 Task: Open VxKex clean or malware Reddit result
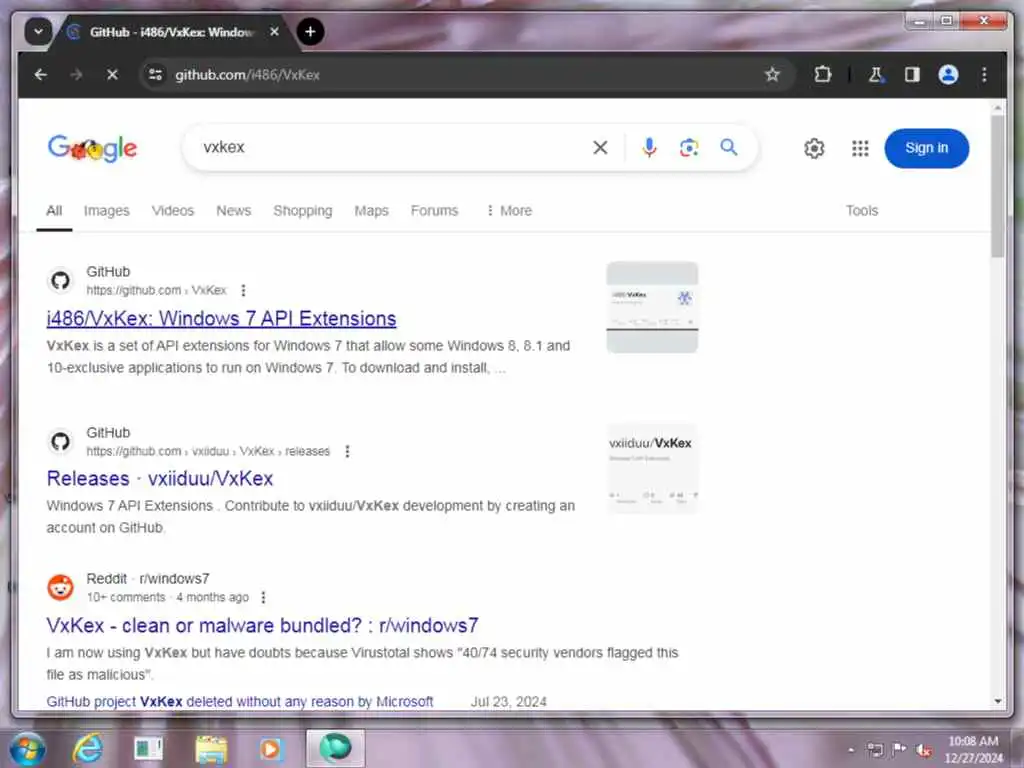(263, 626)
